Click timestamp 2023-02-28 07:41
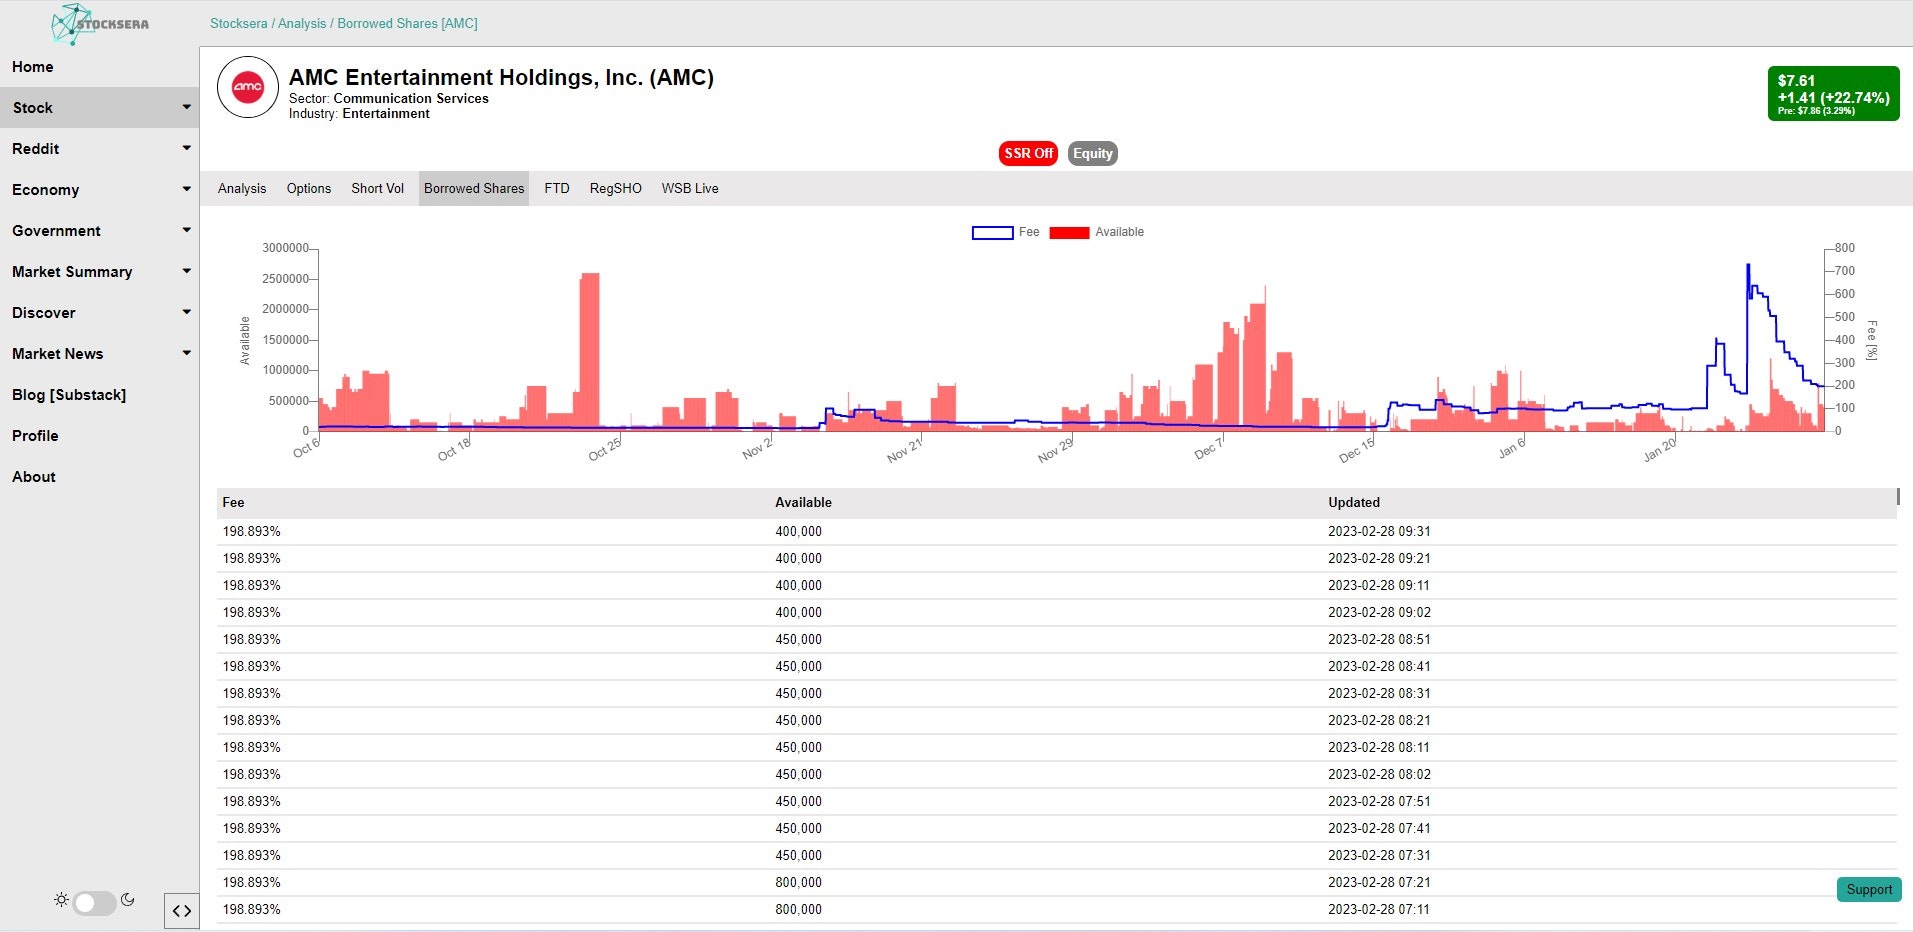The image size is (1913, 932). click(x=1379, y=828)
